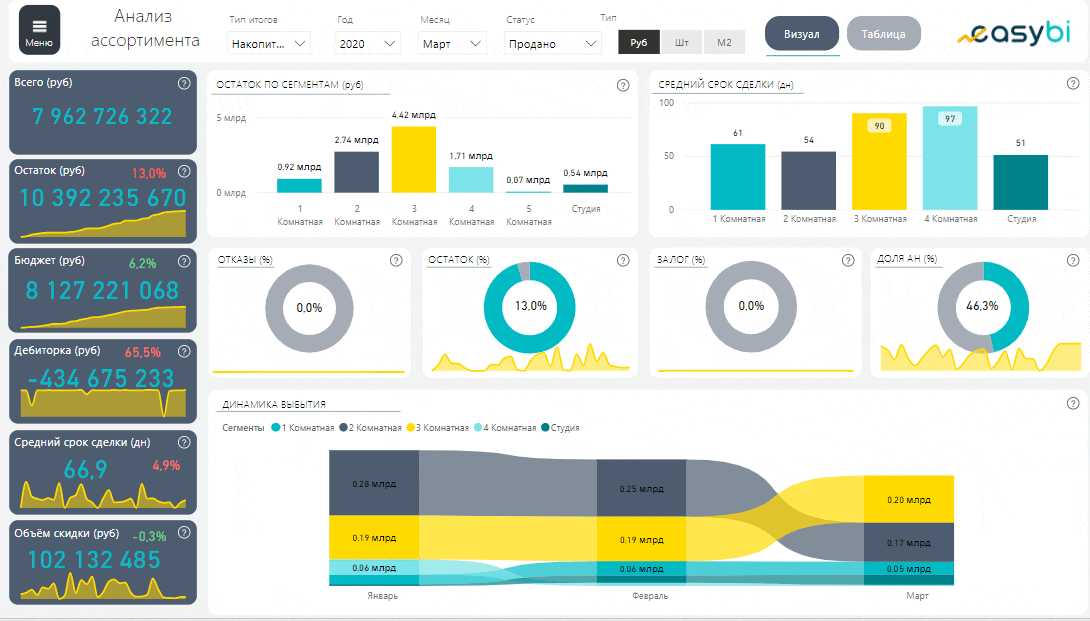
Task: Open the Месяц dropdown showing Март
Action: click(452, 43)
